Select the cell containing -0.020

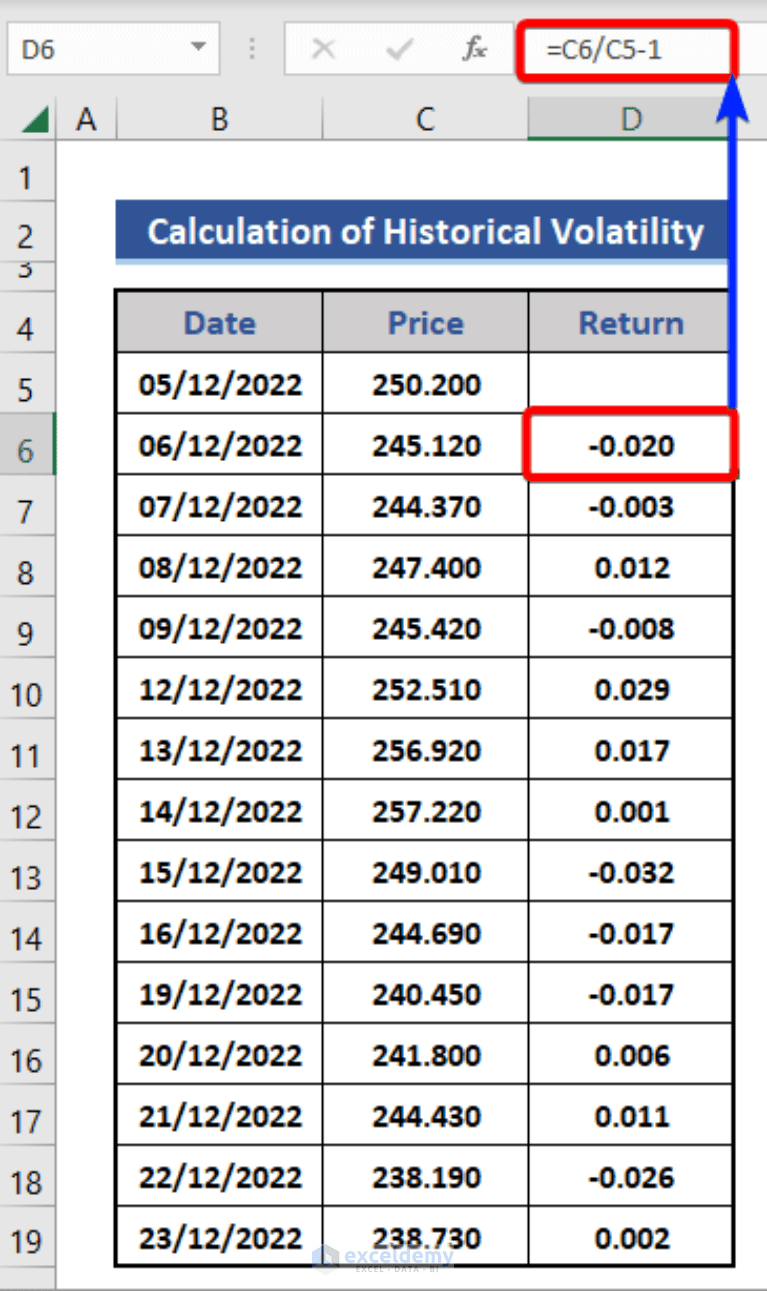[x=630, y=444]
